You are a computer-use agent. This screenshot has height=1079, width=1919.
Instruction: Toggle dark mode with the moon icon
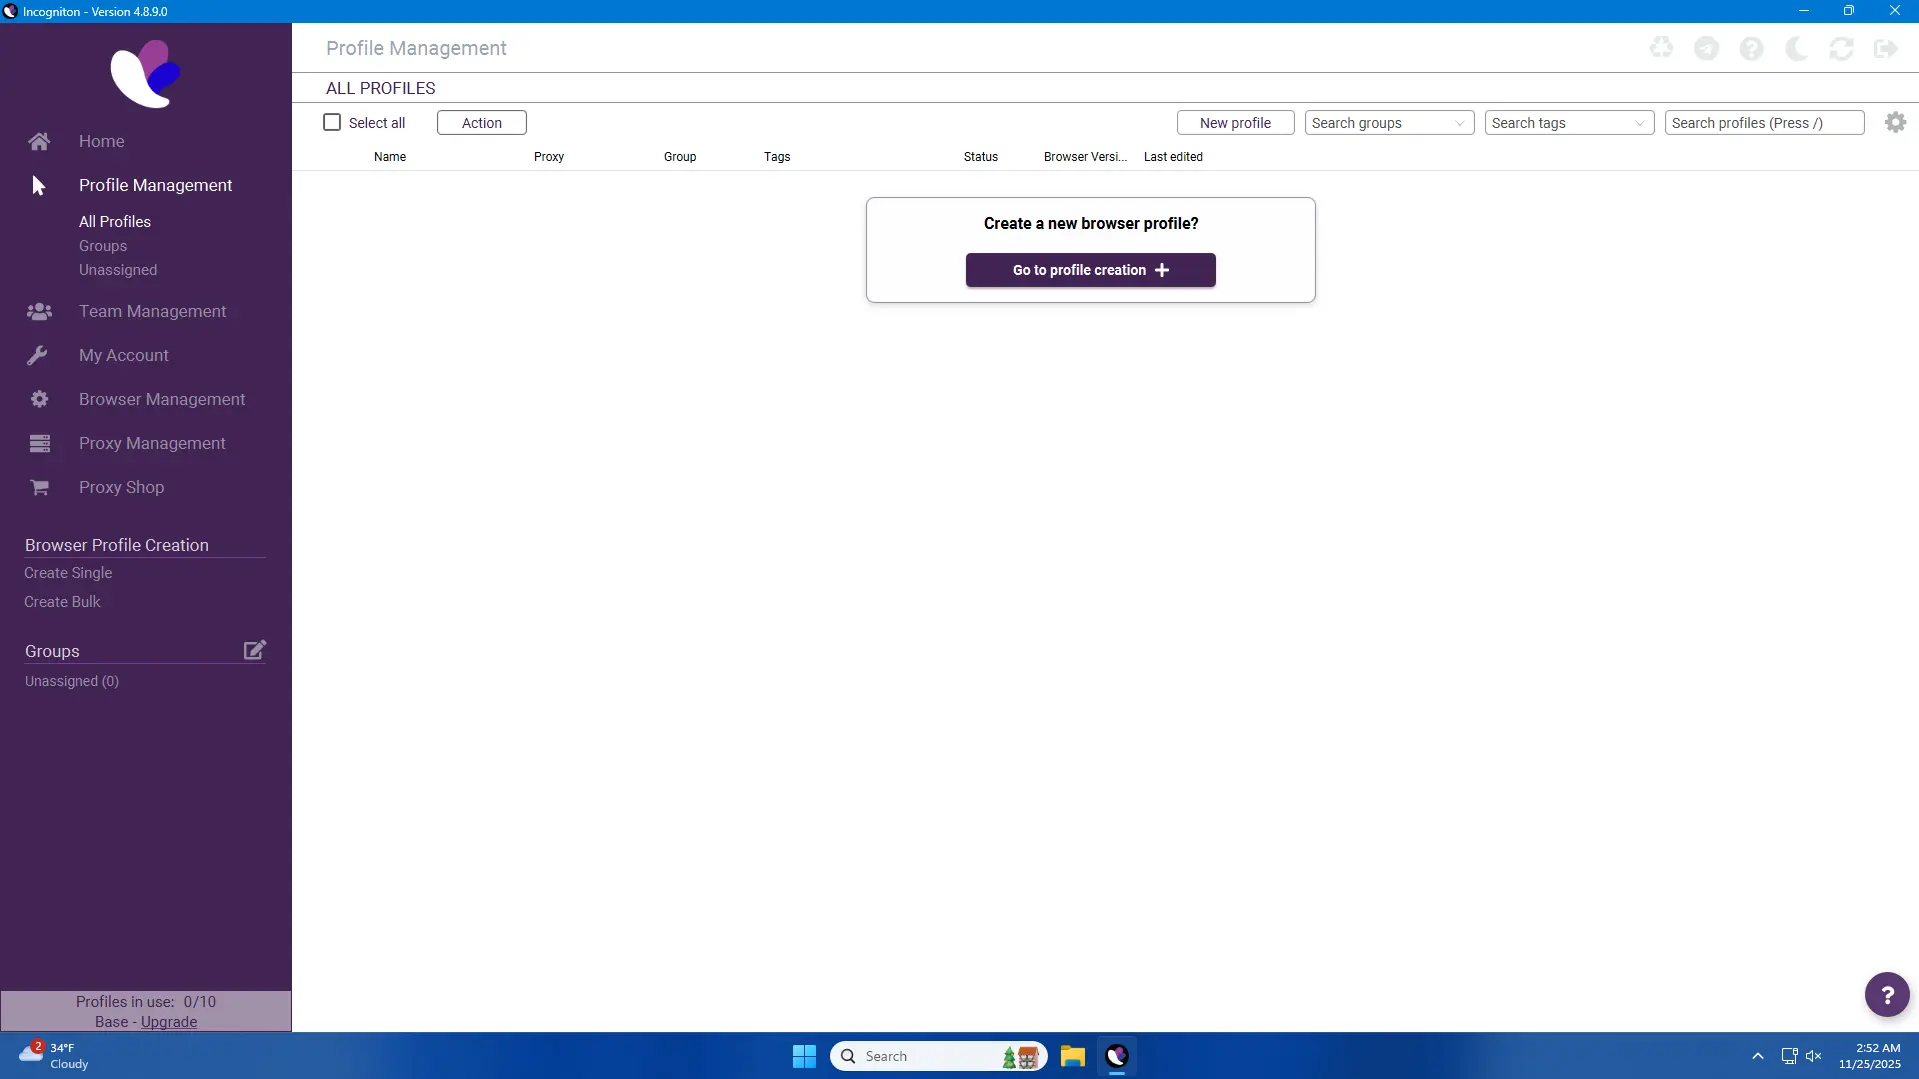coord(1796,48)
